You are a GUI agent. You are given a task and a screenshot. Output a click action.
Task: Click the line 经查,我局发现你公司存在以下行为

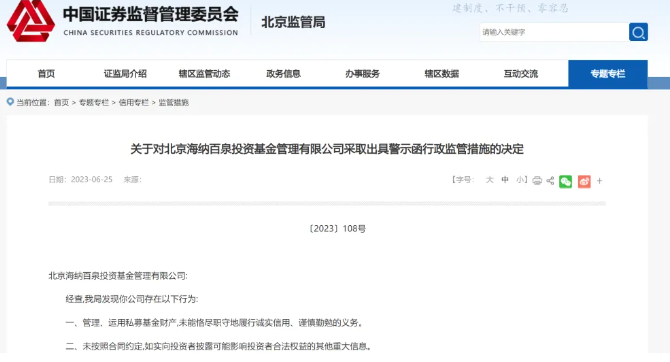132,299
